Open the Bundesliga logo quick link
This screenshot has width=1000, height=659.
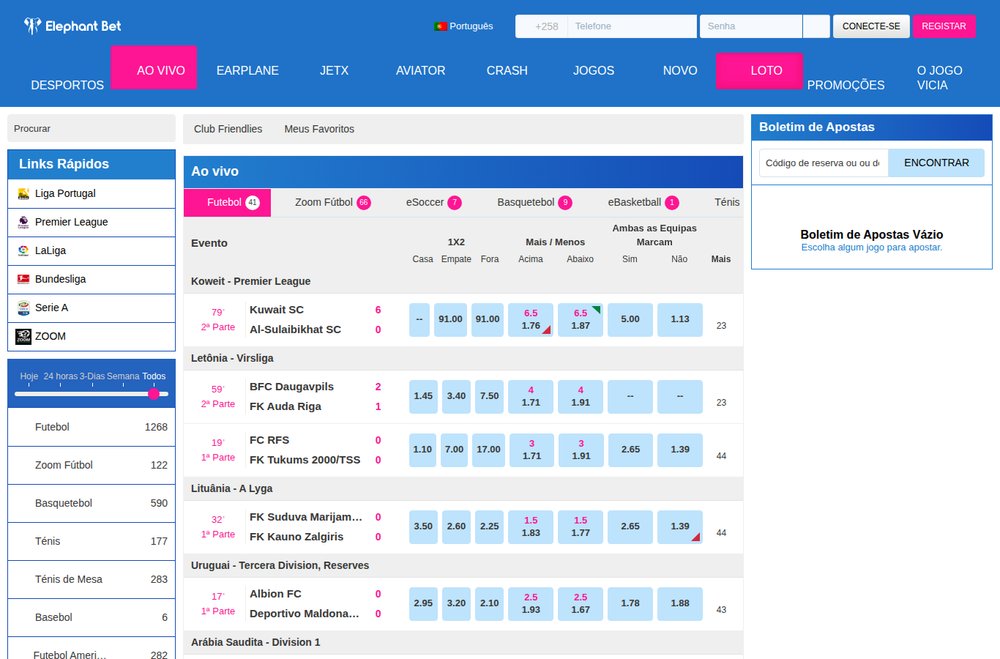point(24,279)
